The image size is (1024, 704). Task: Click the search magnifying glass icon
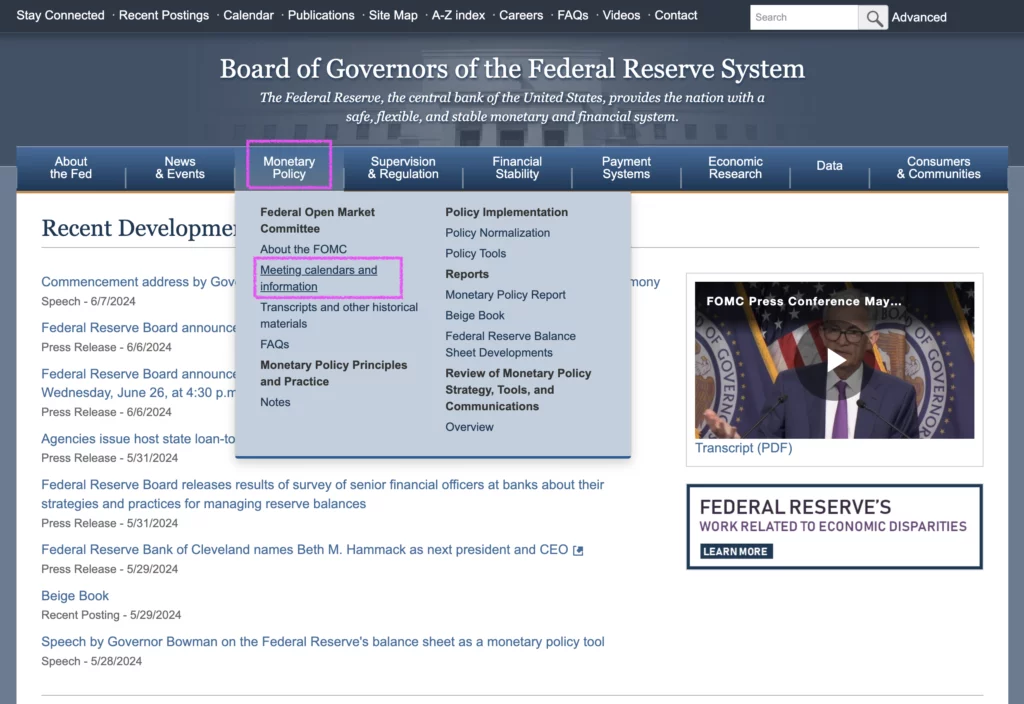point(872,17)
